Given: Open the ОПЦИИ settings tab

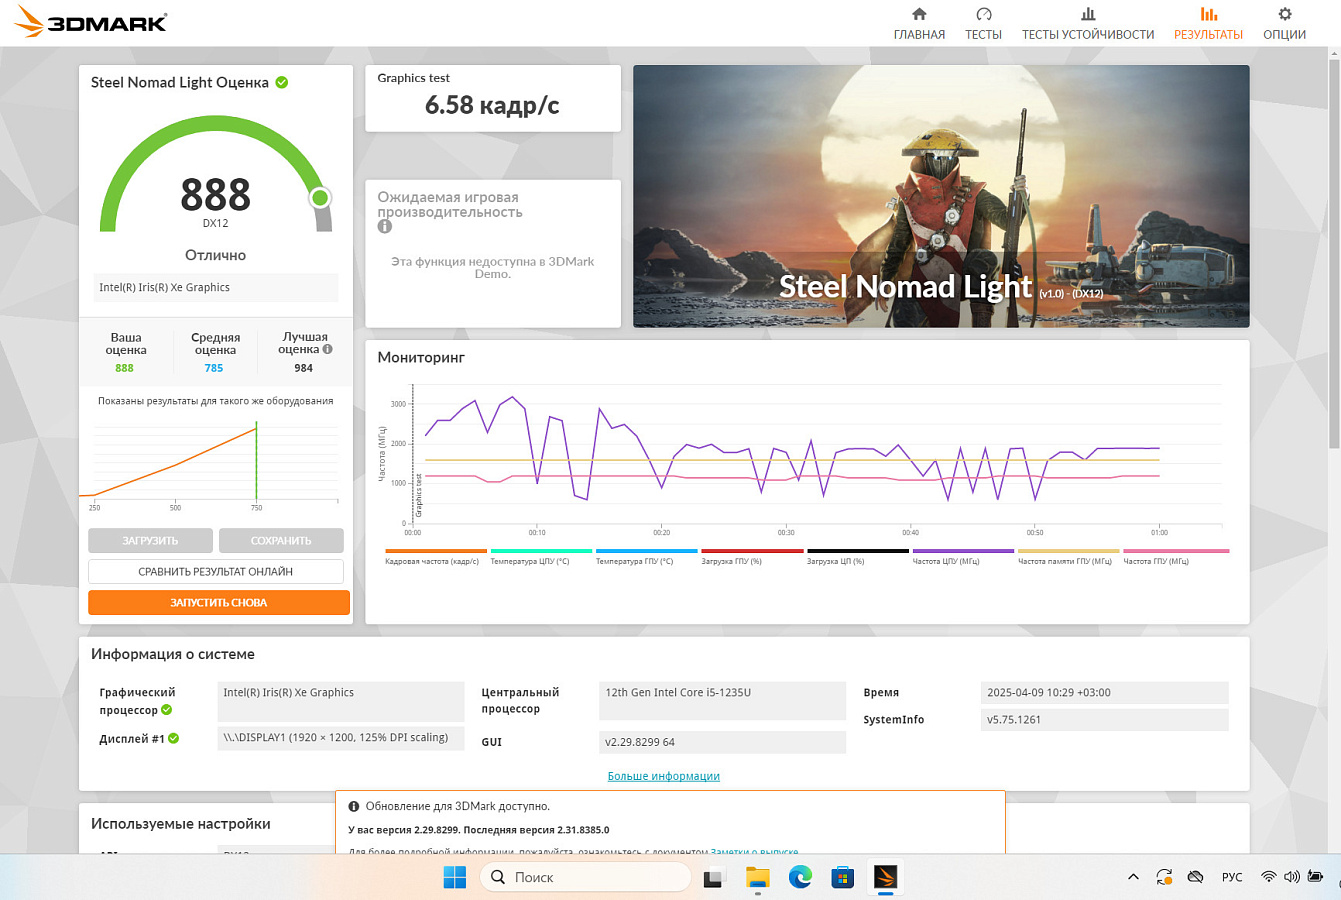Looking at the screenshot, I should coord(1284,24).
